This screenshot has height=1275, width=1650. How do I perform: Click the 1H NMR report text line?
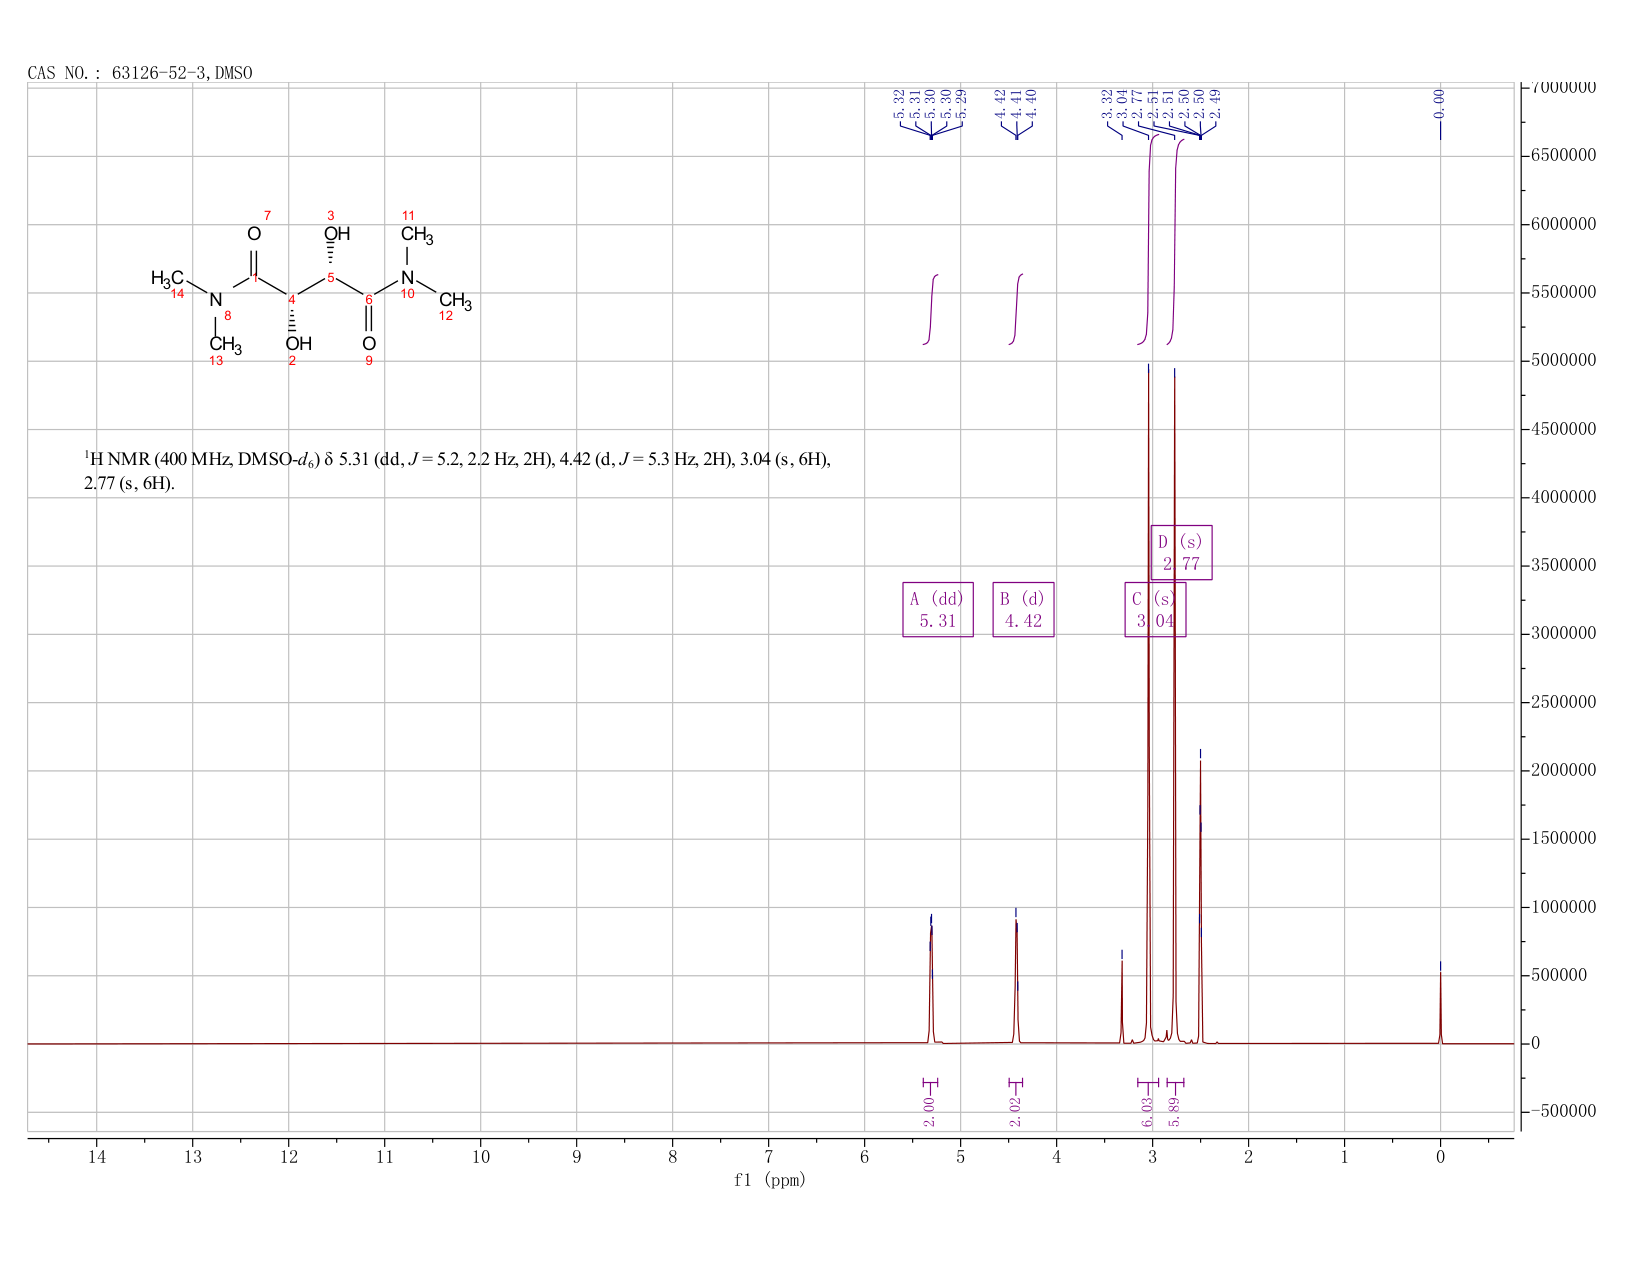point(457,471)
